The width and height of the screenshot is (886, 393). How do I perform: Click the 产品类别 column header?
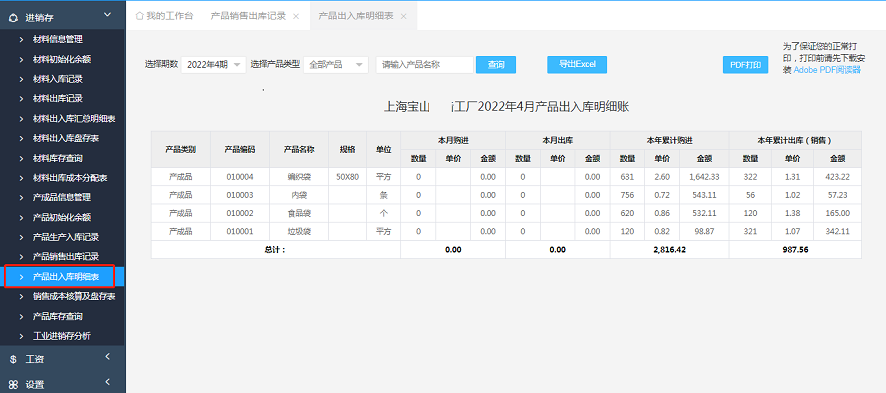click(x=181, y=150)
